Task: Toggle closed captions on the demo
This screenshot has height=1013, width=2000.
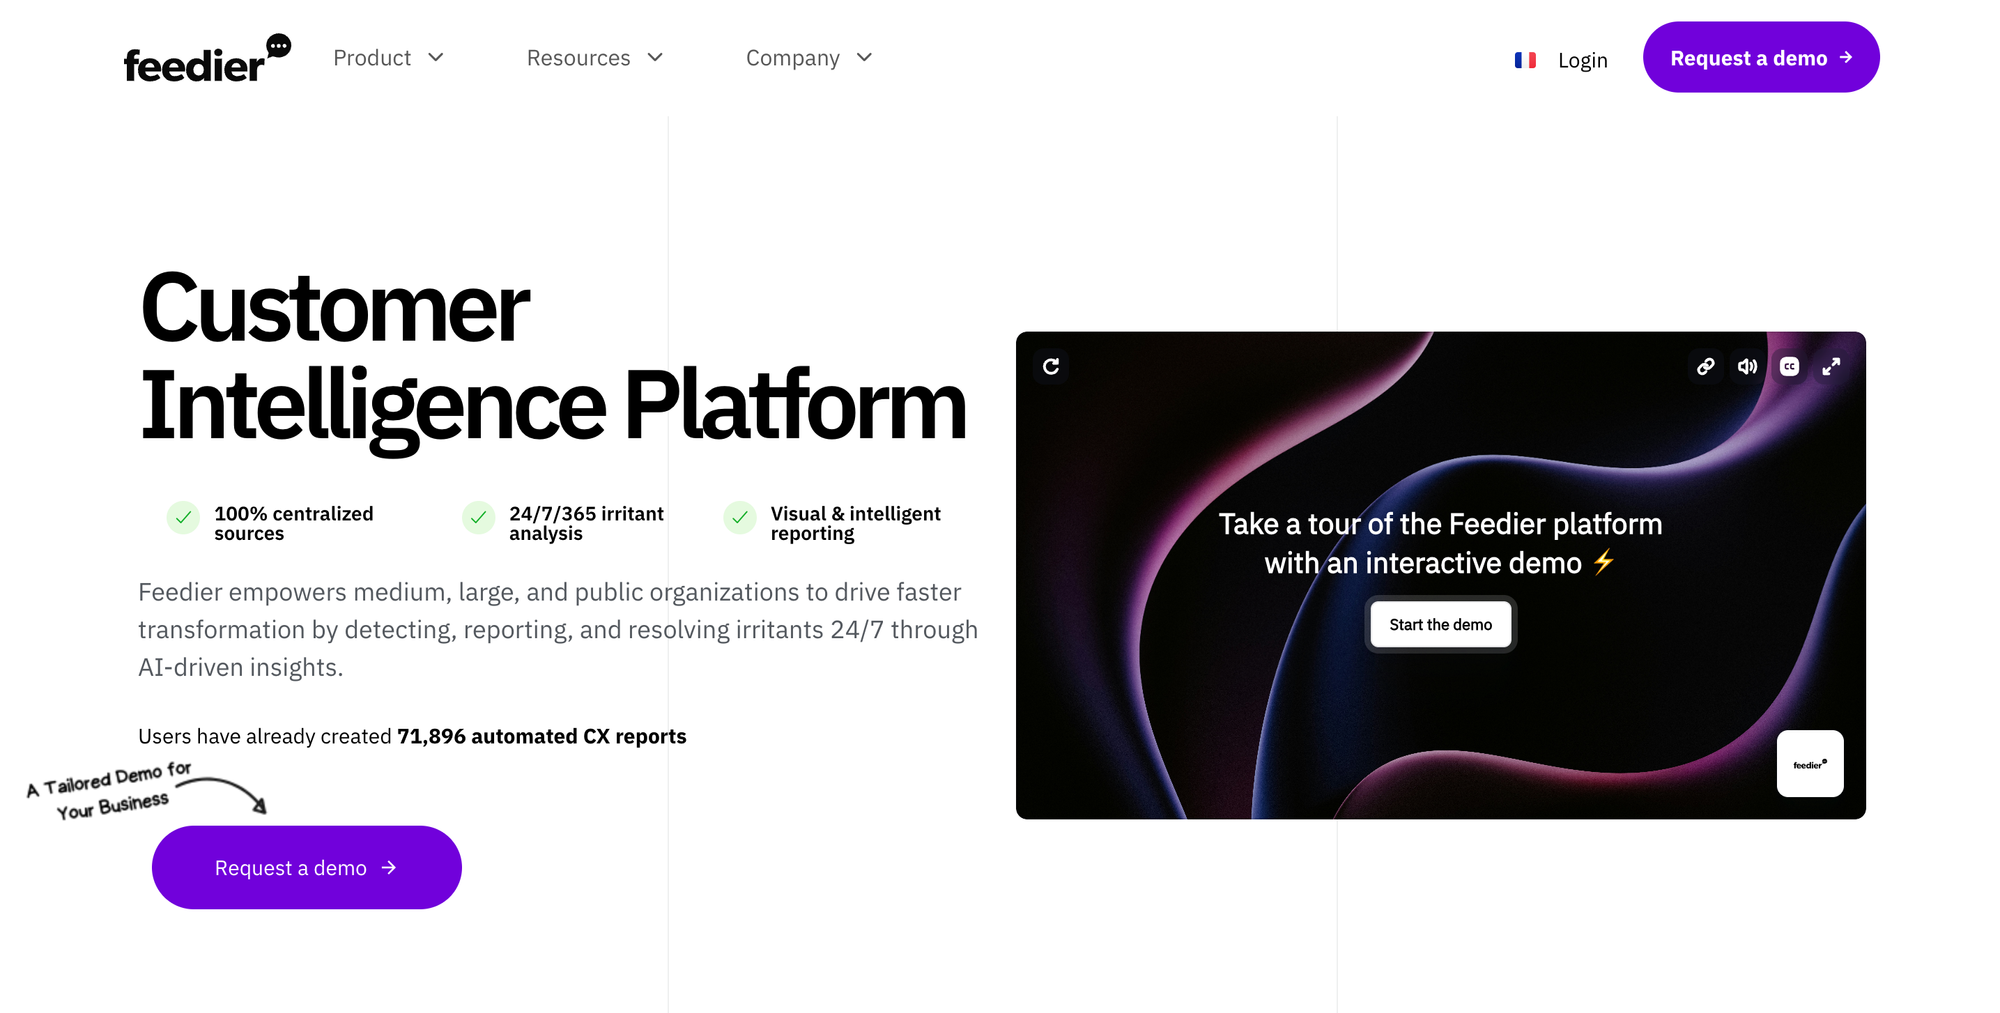Action: tap(1790, 366)
